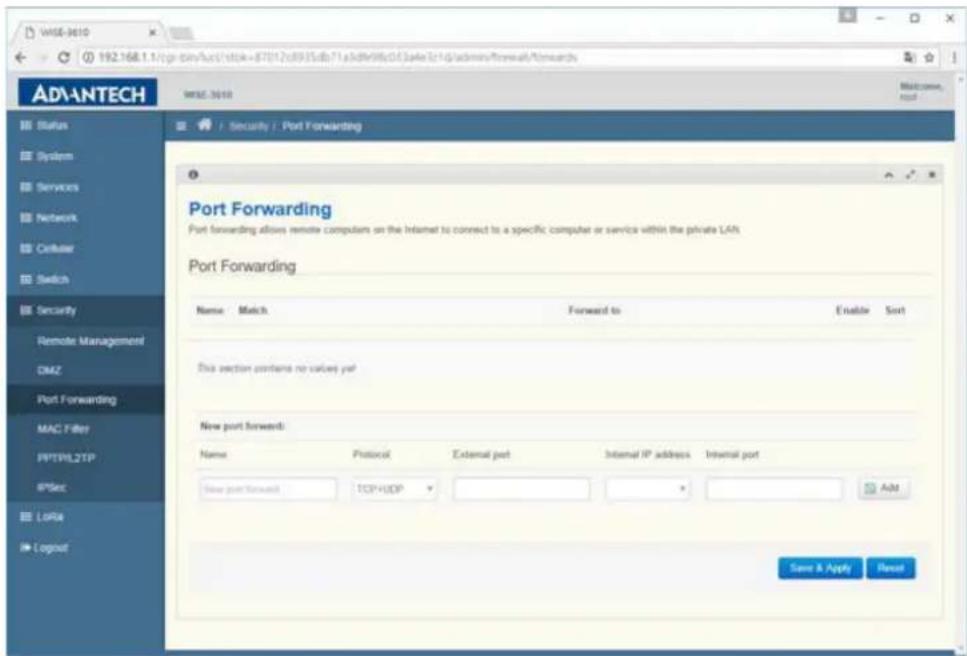Open a new browser tab
The width and height of the screenshot is (967, 656).
(181, 33)
